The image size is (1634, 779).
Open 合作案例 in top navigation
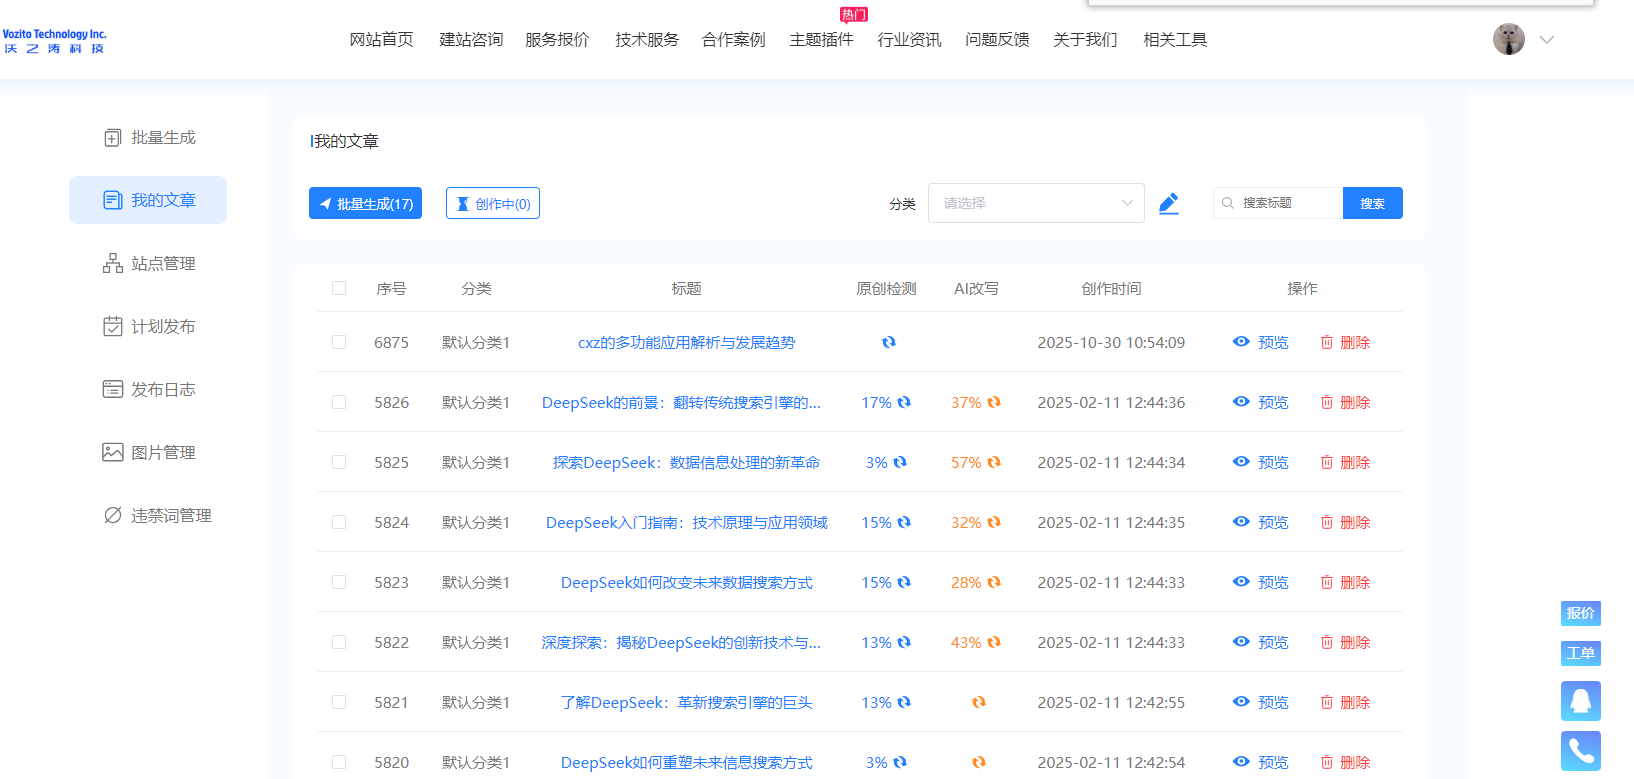pyautogui.click(x=733, y=40)
